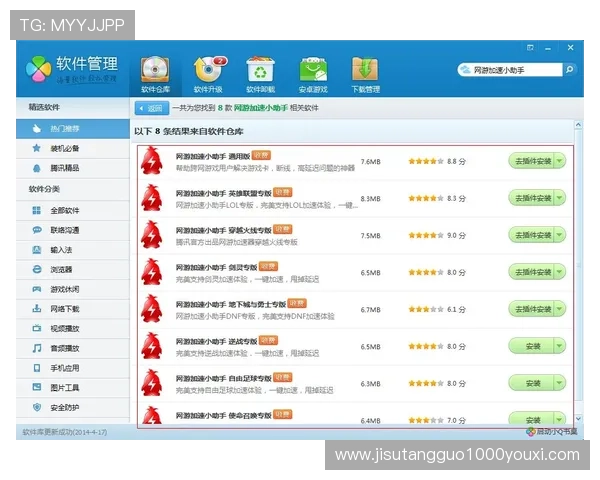This screenshot has height=480, width=600.
Task: Click 去插件安装 for 地下城与勇士专版
Action: [532, 309]
